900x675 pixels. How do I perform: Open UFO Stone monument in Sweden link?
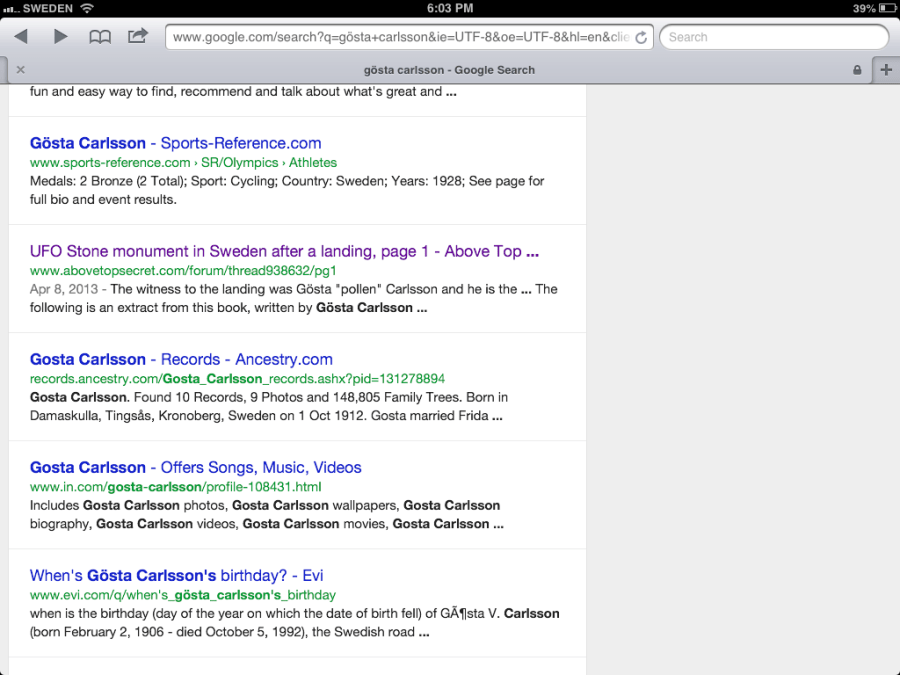click(x=284, y=251)
